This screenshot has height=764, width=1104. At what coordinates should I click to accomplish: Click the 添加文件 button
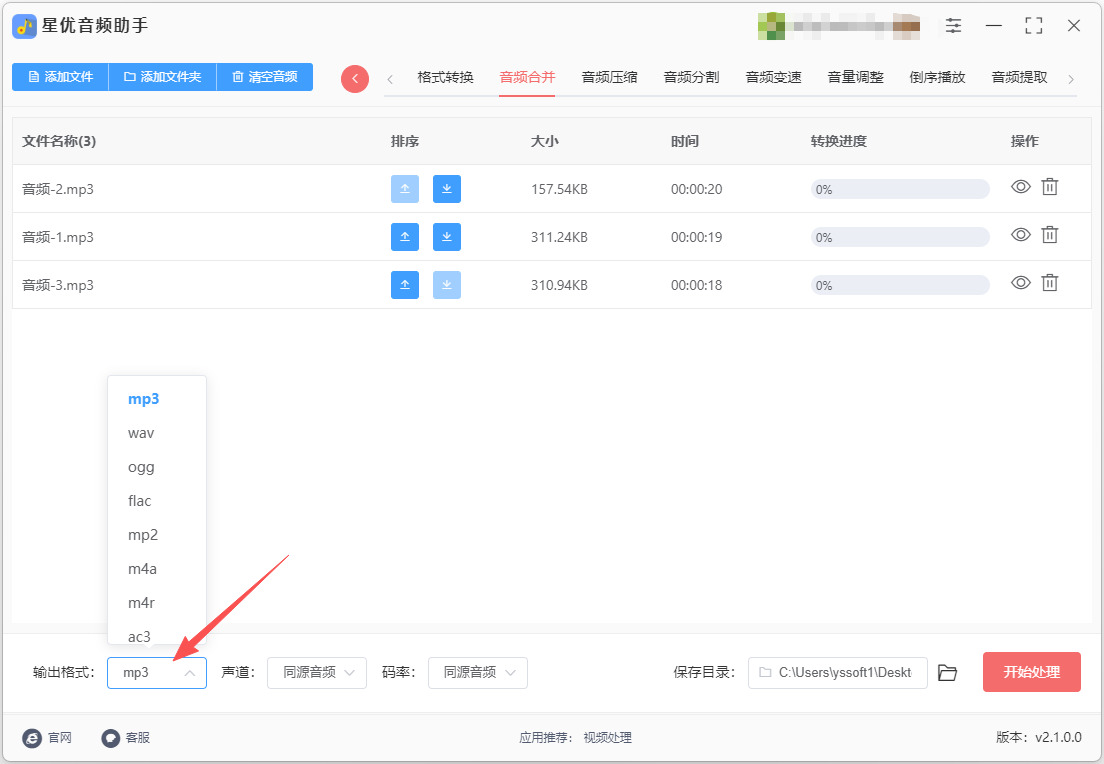pyautogui.click(x=61, y=77)
